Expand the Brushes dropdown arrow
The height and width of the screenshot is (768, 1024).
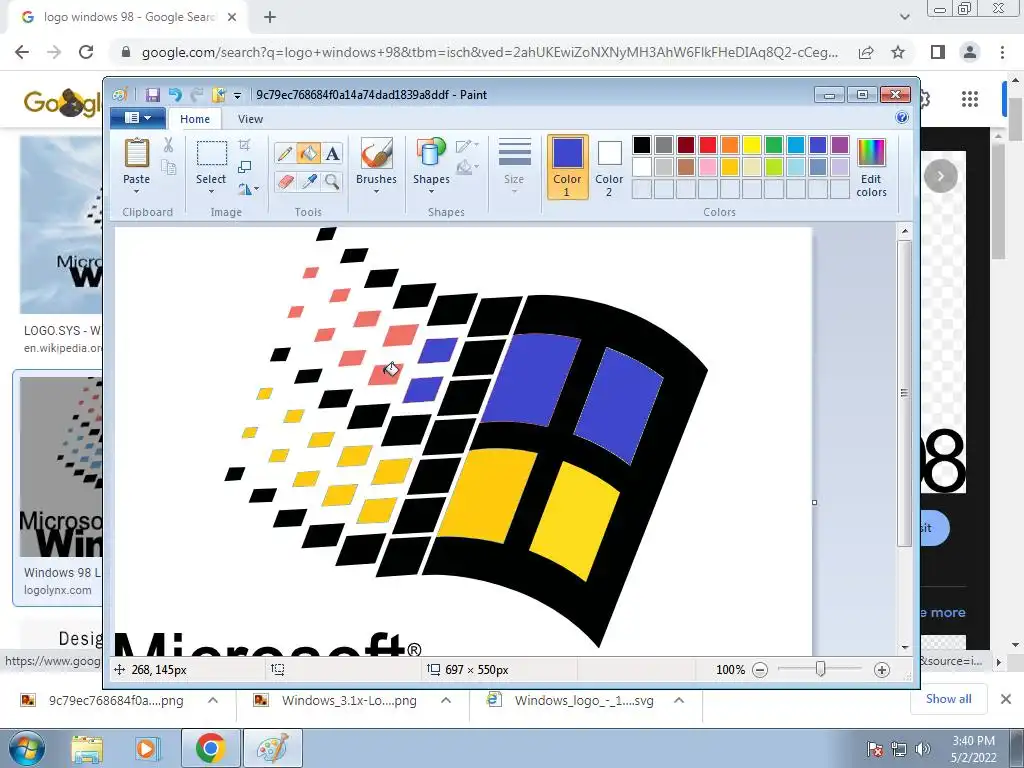[x=376, y=192]
